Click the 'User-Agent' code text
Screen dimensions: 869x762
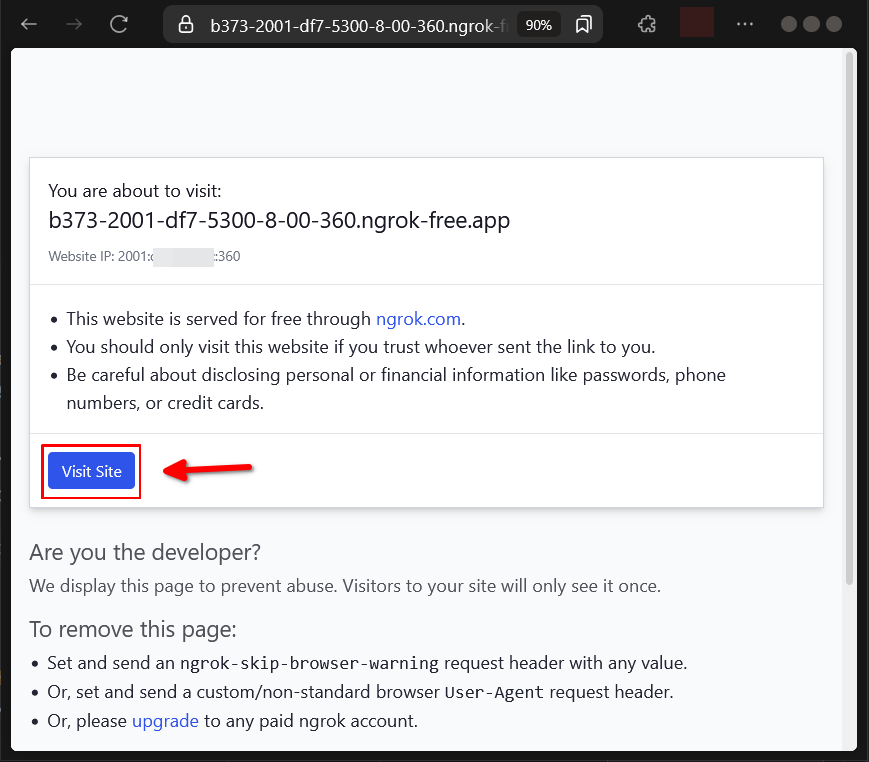(x=494, y=692)
